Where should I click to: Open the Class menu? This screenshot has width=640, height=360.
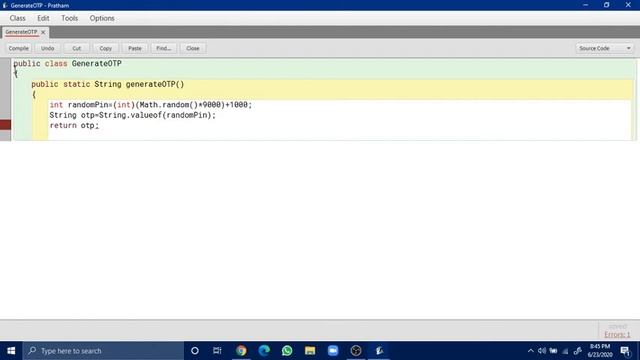[x=18, y=18]
